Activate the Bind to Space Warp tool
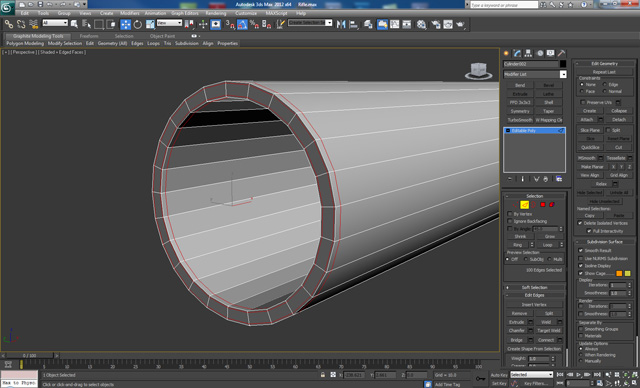The image size is (640, 388). pos(33,24)
